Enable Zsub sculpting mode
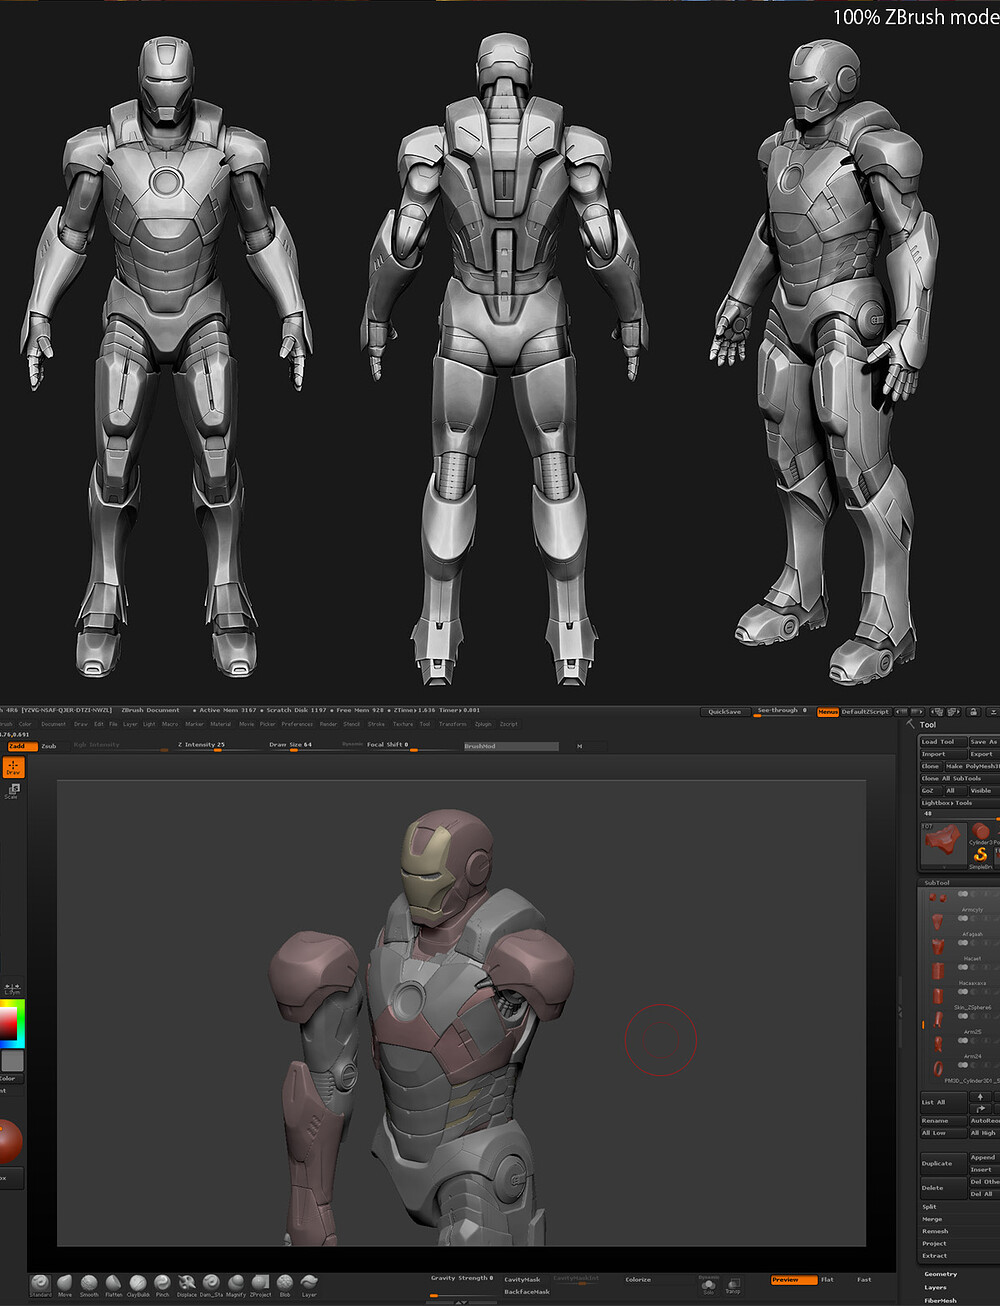Viewport: 1000px width, 1306px height. tap(49, 746)
